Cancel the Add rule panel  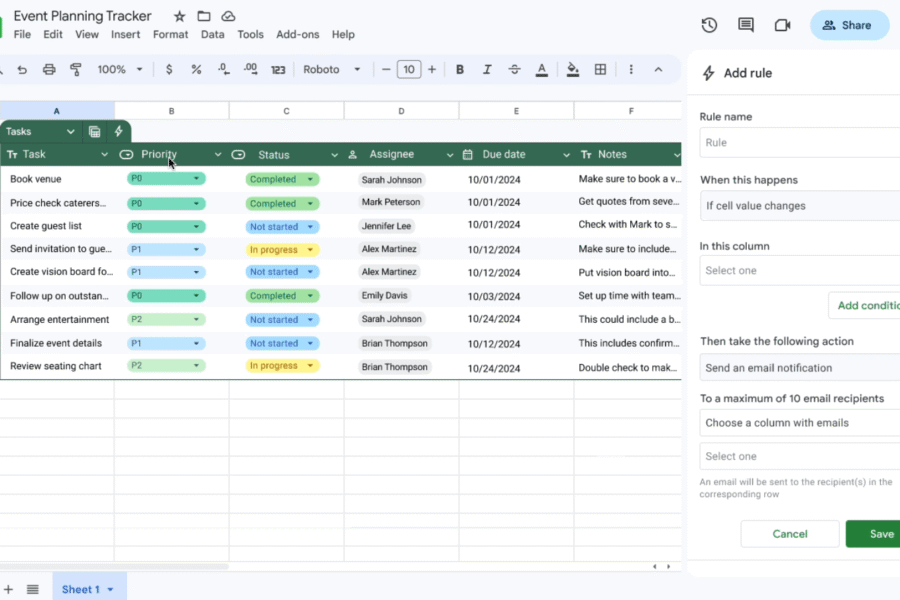[790, 534]
